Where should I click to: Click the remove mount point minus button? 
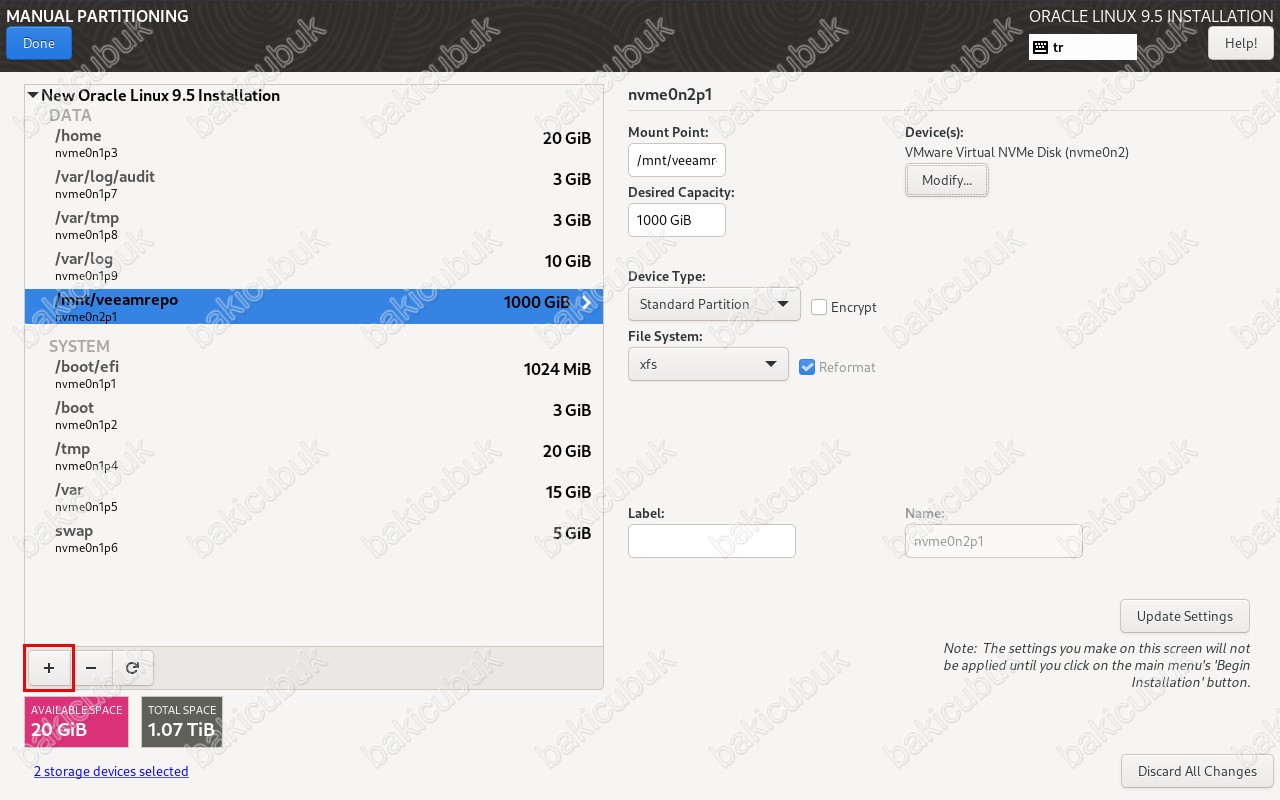click(x=91, y=667)
